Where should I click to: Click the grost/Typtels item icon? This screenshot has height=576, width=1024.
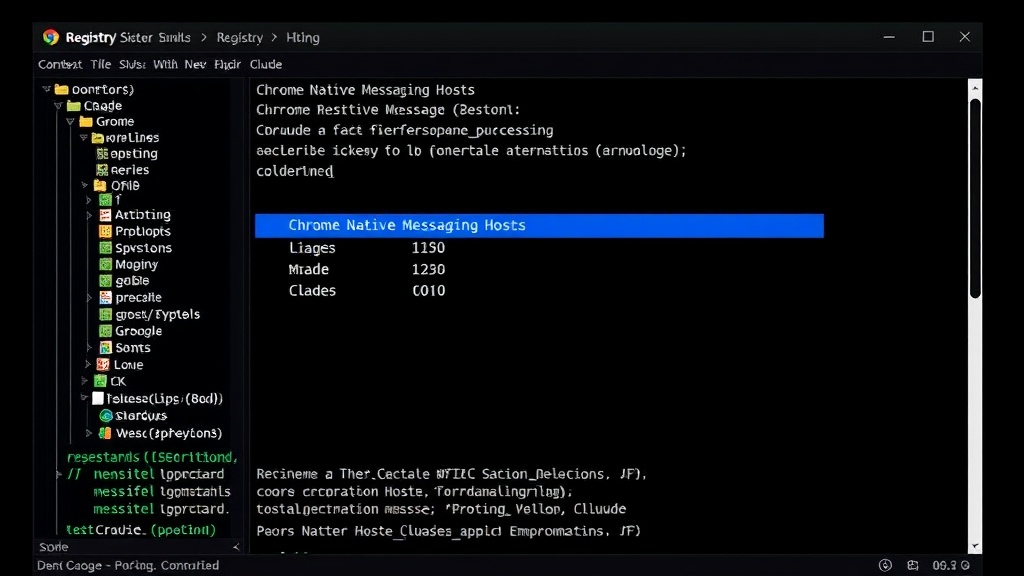tap(105, 315)
